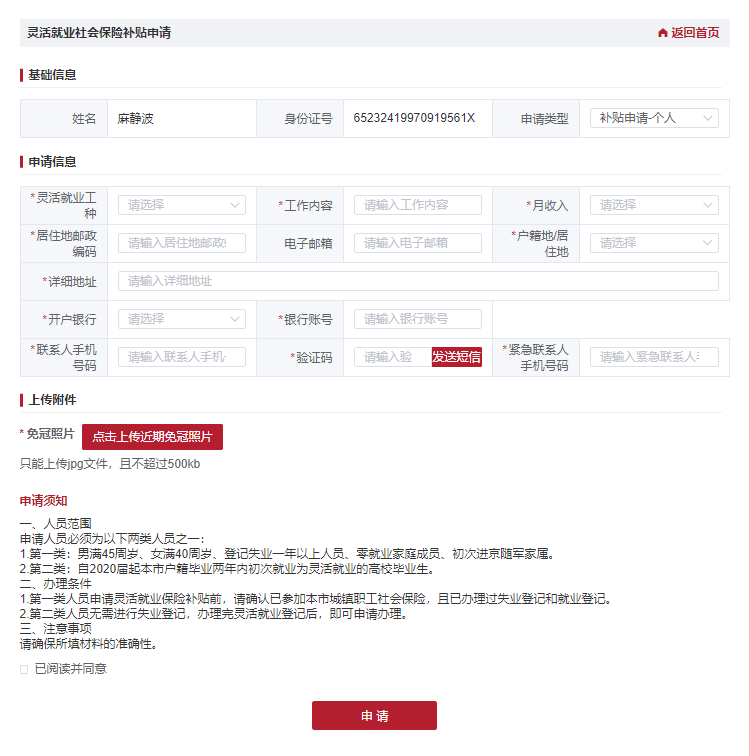
Task: Open the 申请类型 dropdown
Action: [654, 118]
